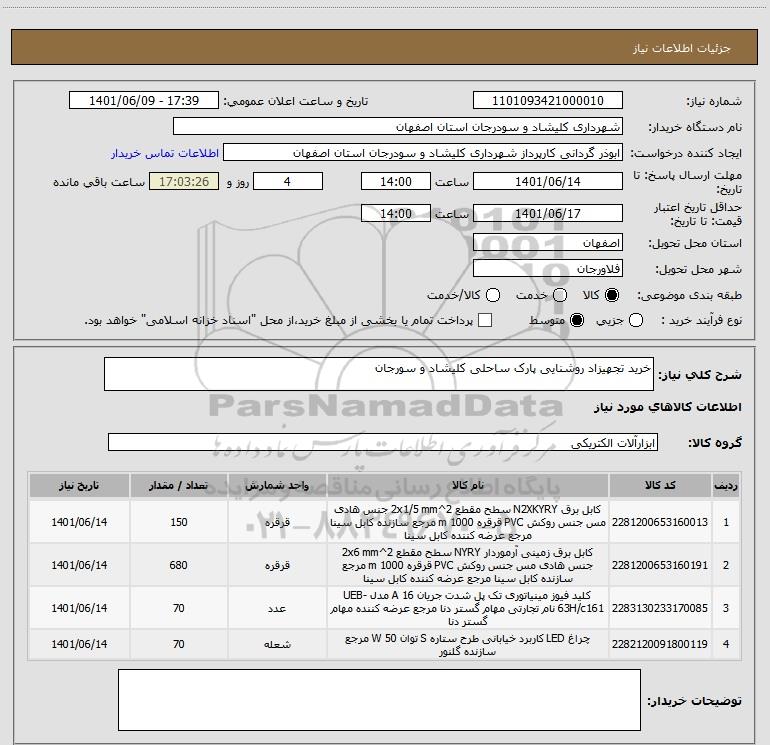Select the 'خدمت' radio button
The image size is (770, 745).
pyautogui.click(x=560, y=295)
